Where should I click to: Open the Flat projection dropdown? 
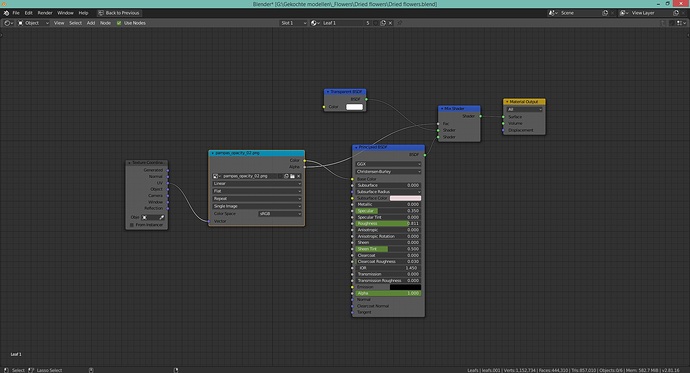click(257, 191)
